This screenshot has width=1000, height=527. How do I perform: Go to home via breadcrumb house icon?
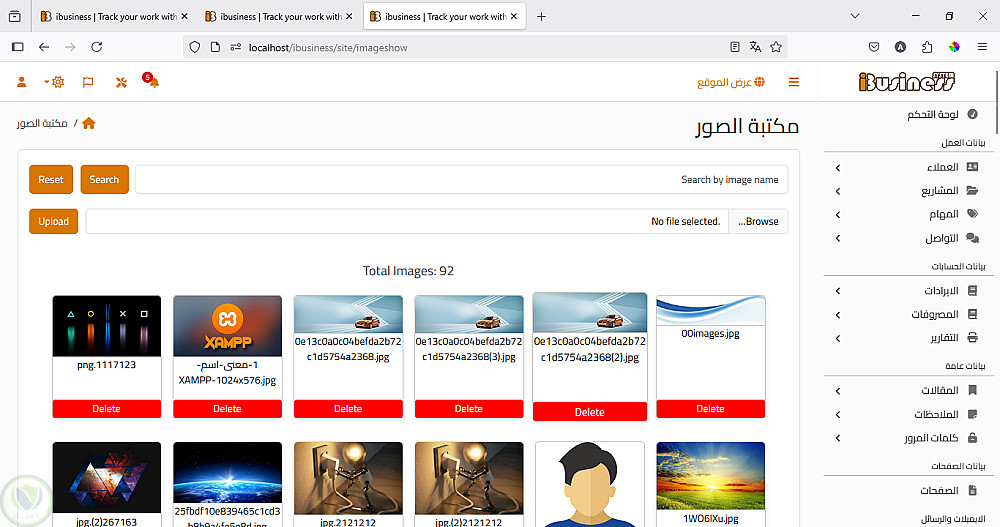[x=89, y=123]
